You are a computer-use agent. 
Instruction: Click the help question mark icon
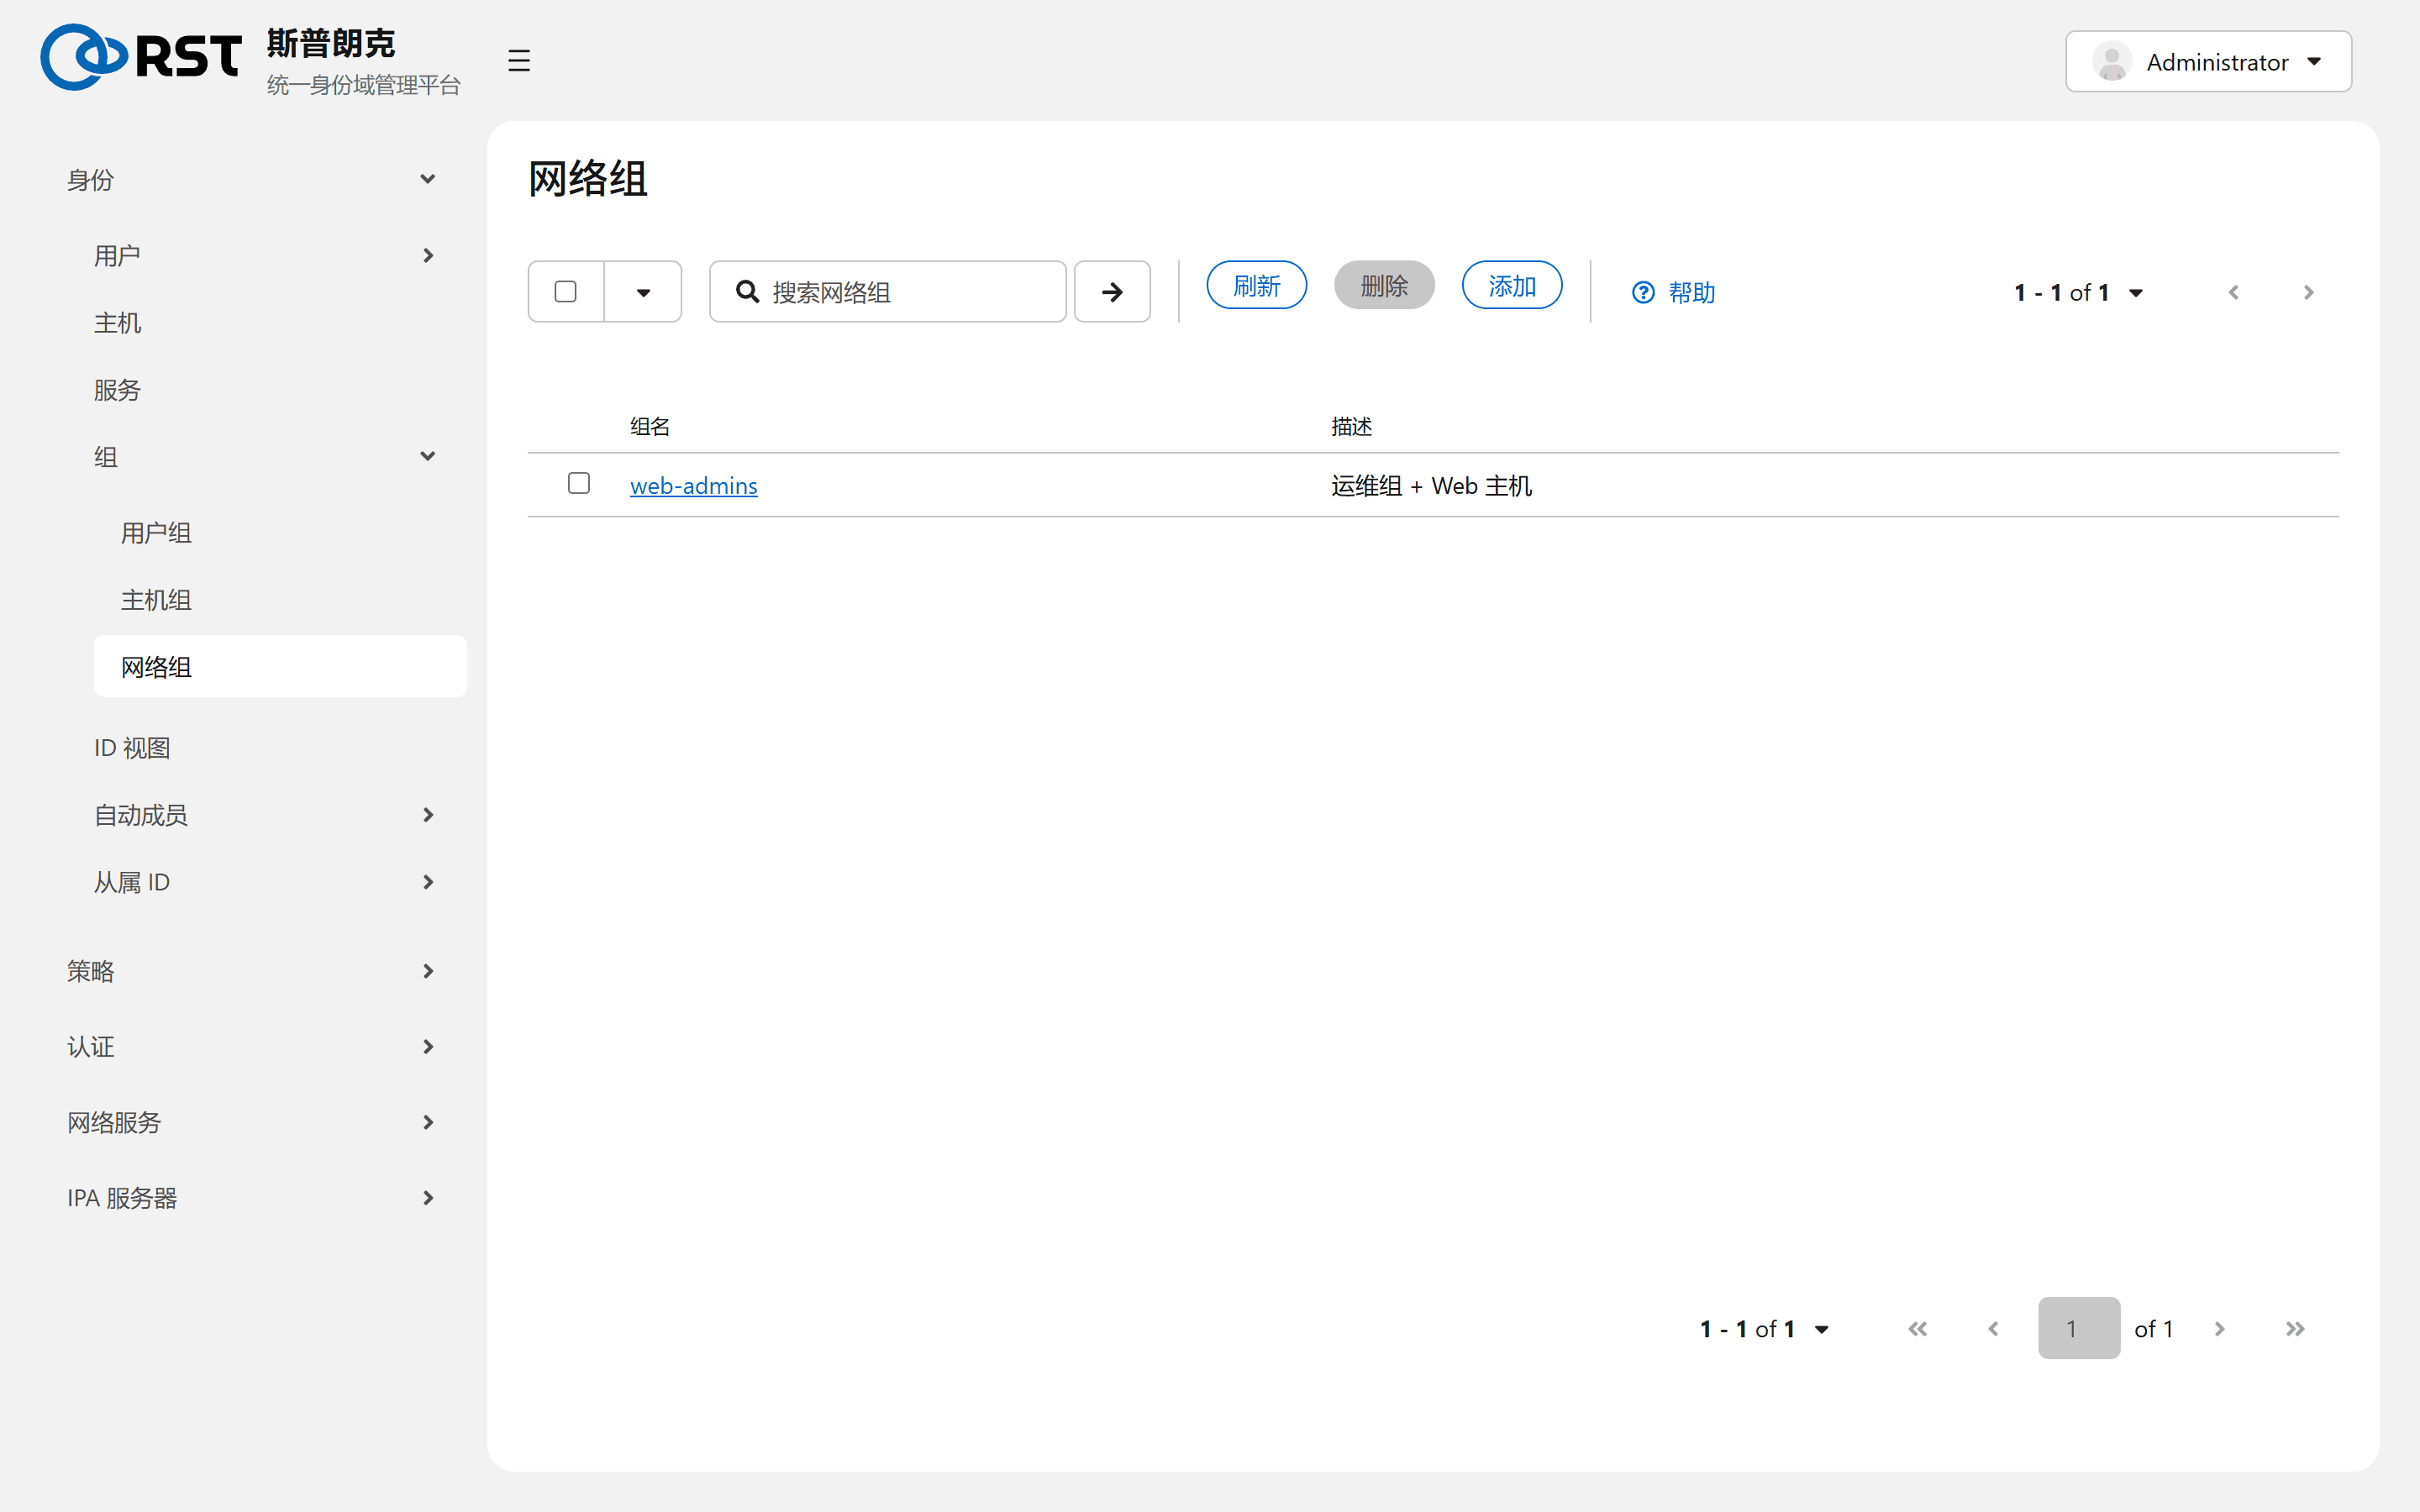click(1643, 292)
